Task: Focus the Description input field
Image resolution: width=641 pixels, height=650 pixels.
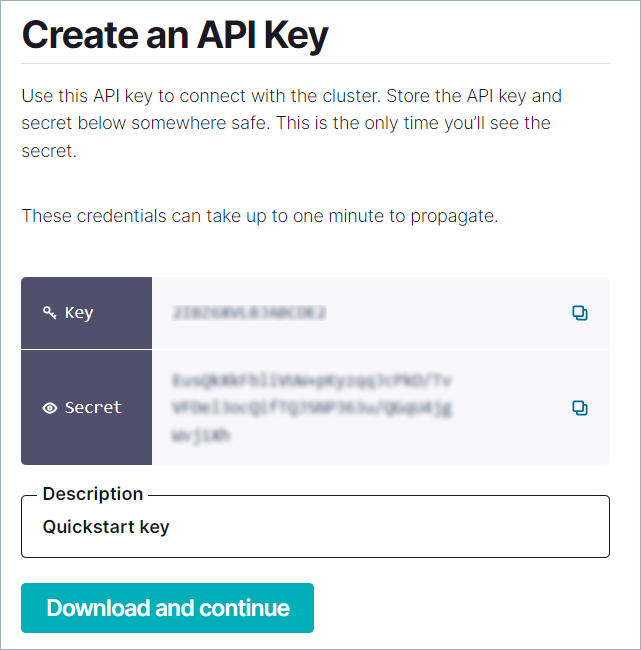Action: click(x=315, y=528)
